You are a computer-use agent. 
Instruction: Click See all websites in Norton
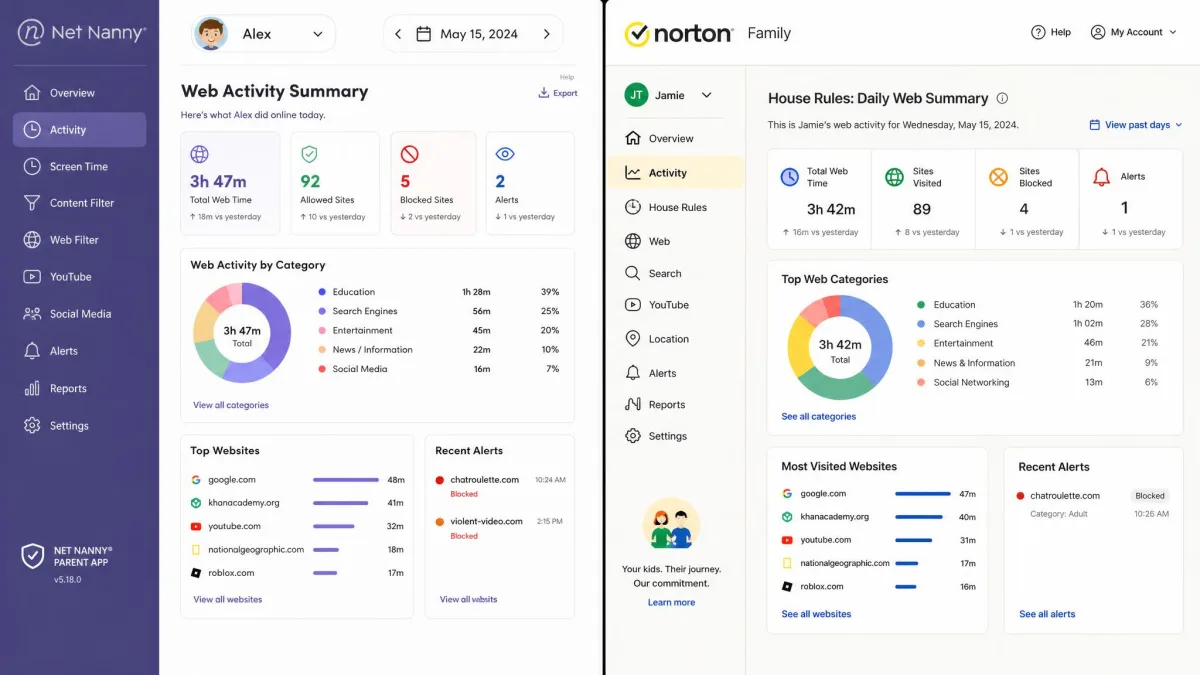[x=816, y=614]
